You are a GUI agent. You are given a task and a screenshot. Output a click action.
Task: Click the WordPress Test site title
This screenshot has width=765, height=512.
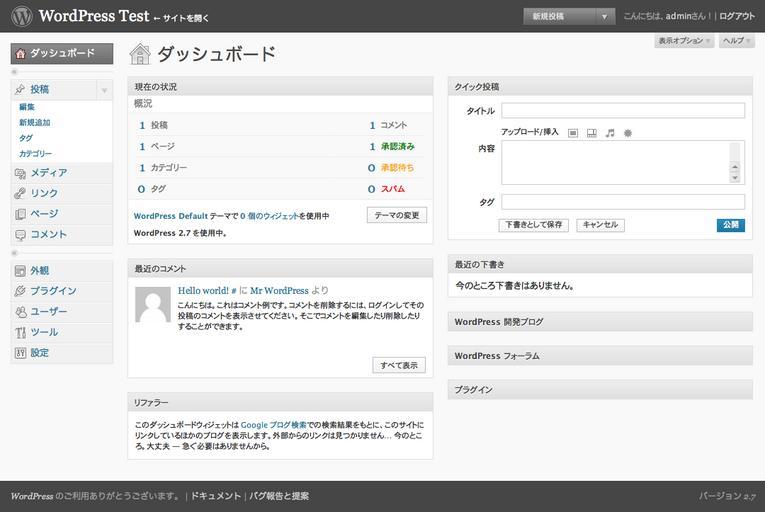click(94, 16)
